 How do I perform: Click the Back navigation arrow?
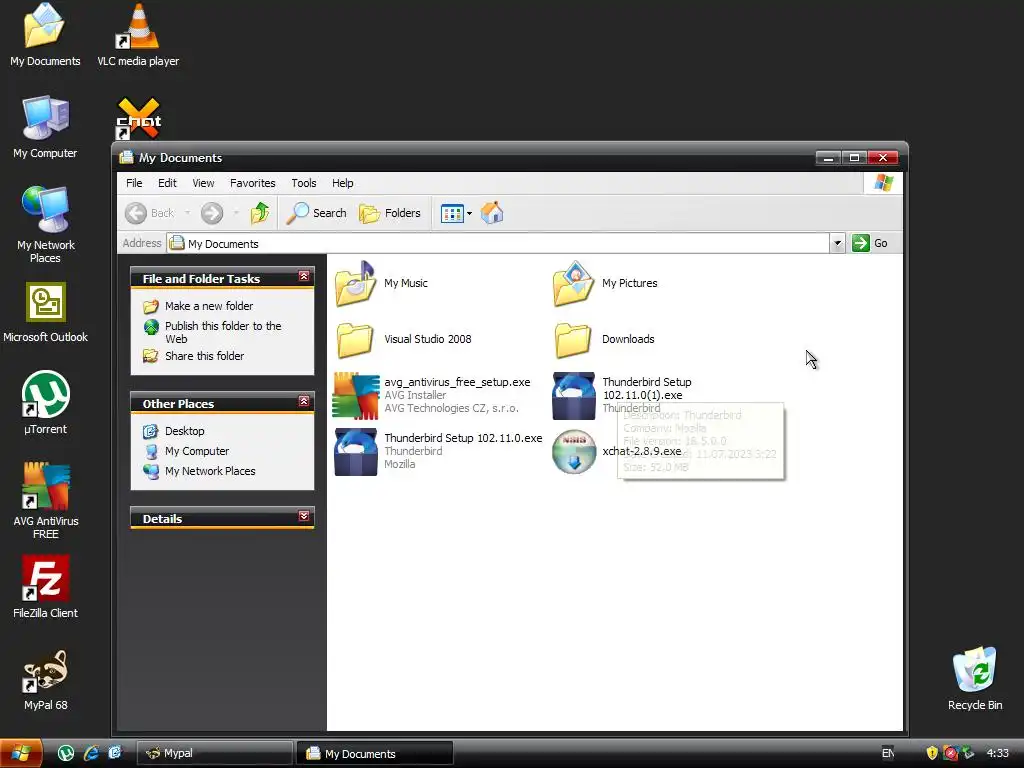point(136,213)
